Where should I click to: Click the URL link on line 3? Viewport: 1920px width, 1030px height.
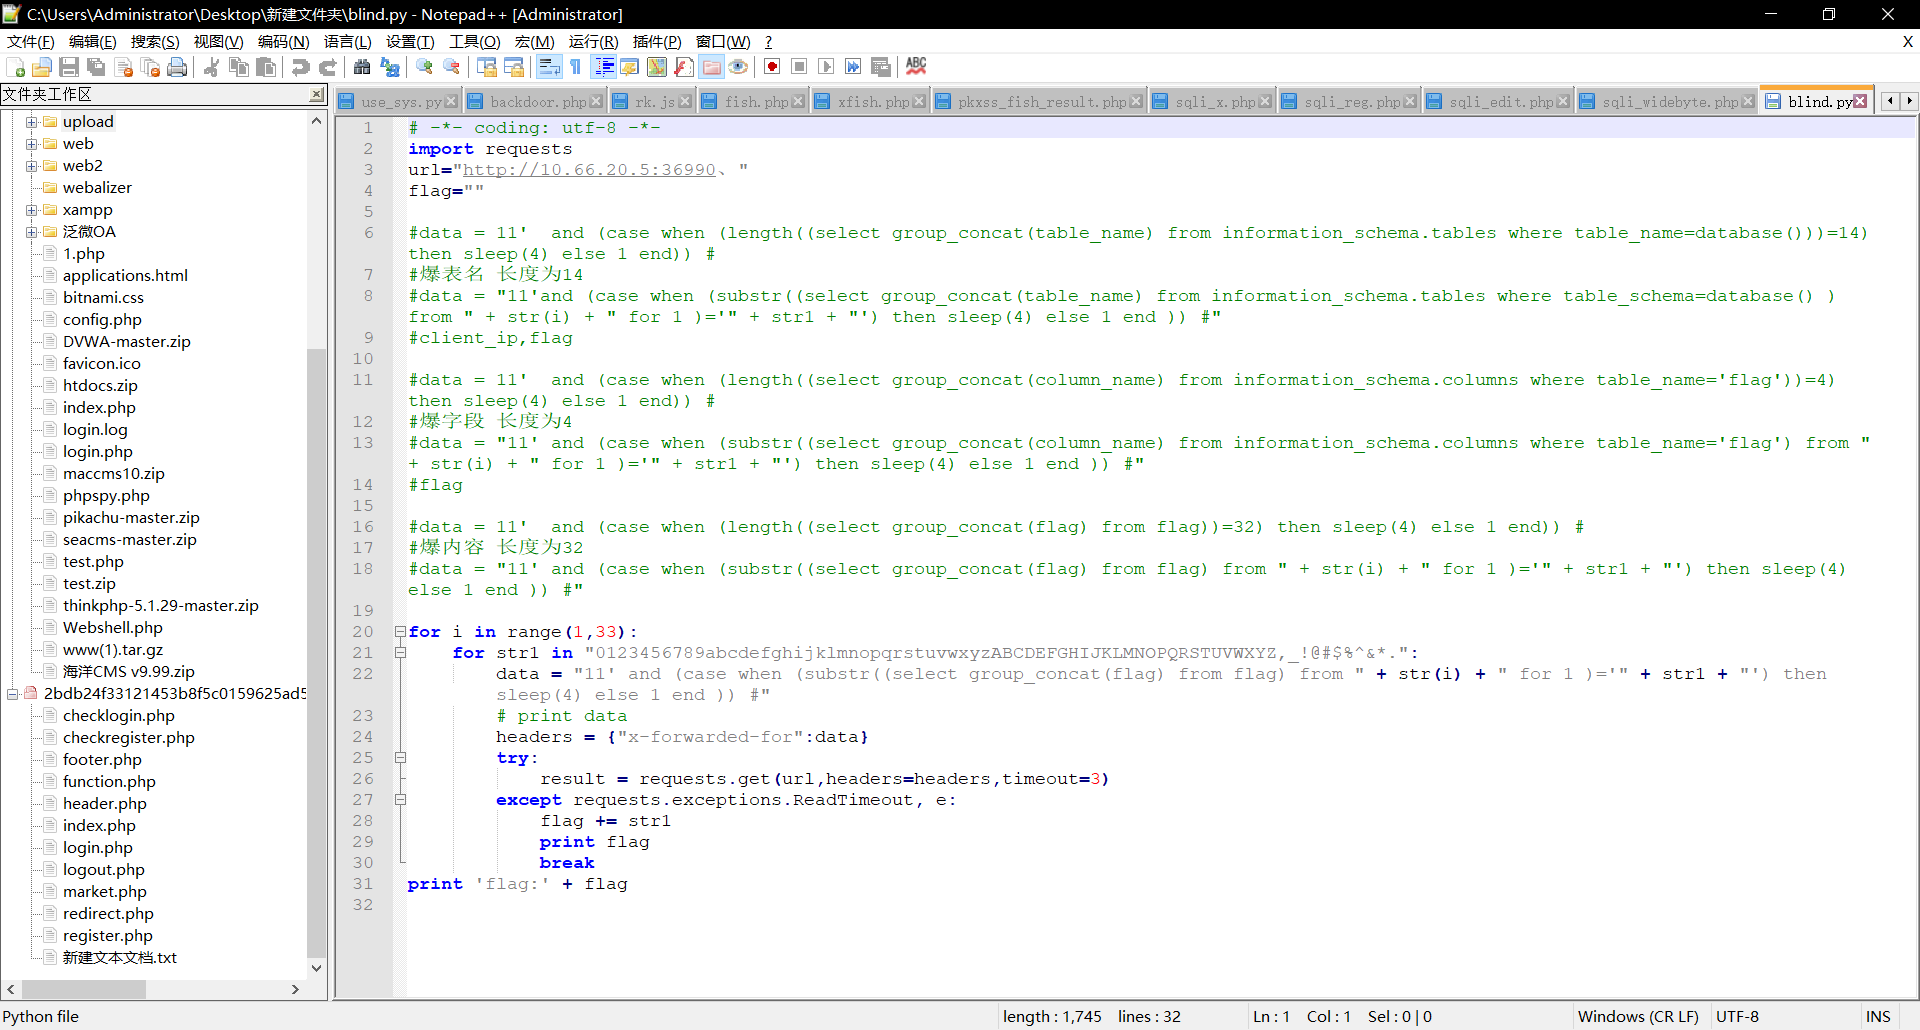tap(589, 170)
